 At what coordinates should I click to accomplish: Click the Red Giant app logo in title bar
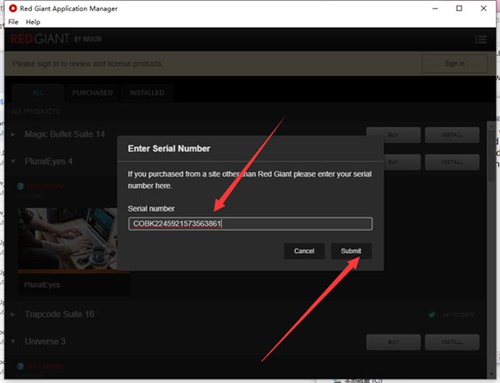13,8
